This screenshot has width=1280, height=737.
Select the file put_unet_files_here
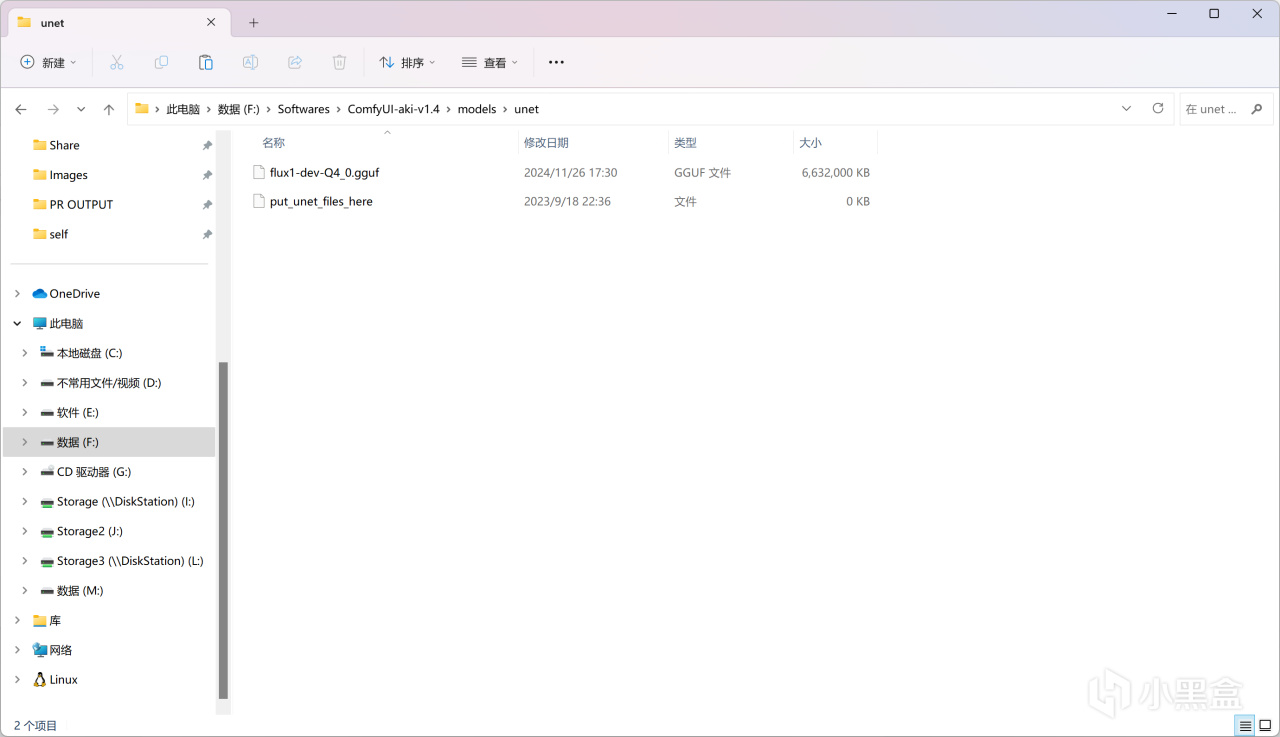321,201
